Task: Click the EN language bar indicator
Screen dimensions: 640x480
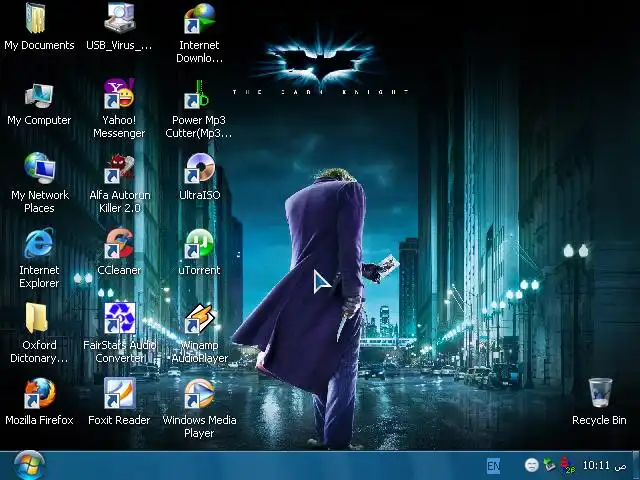Action: coord(493,466)
